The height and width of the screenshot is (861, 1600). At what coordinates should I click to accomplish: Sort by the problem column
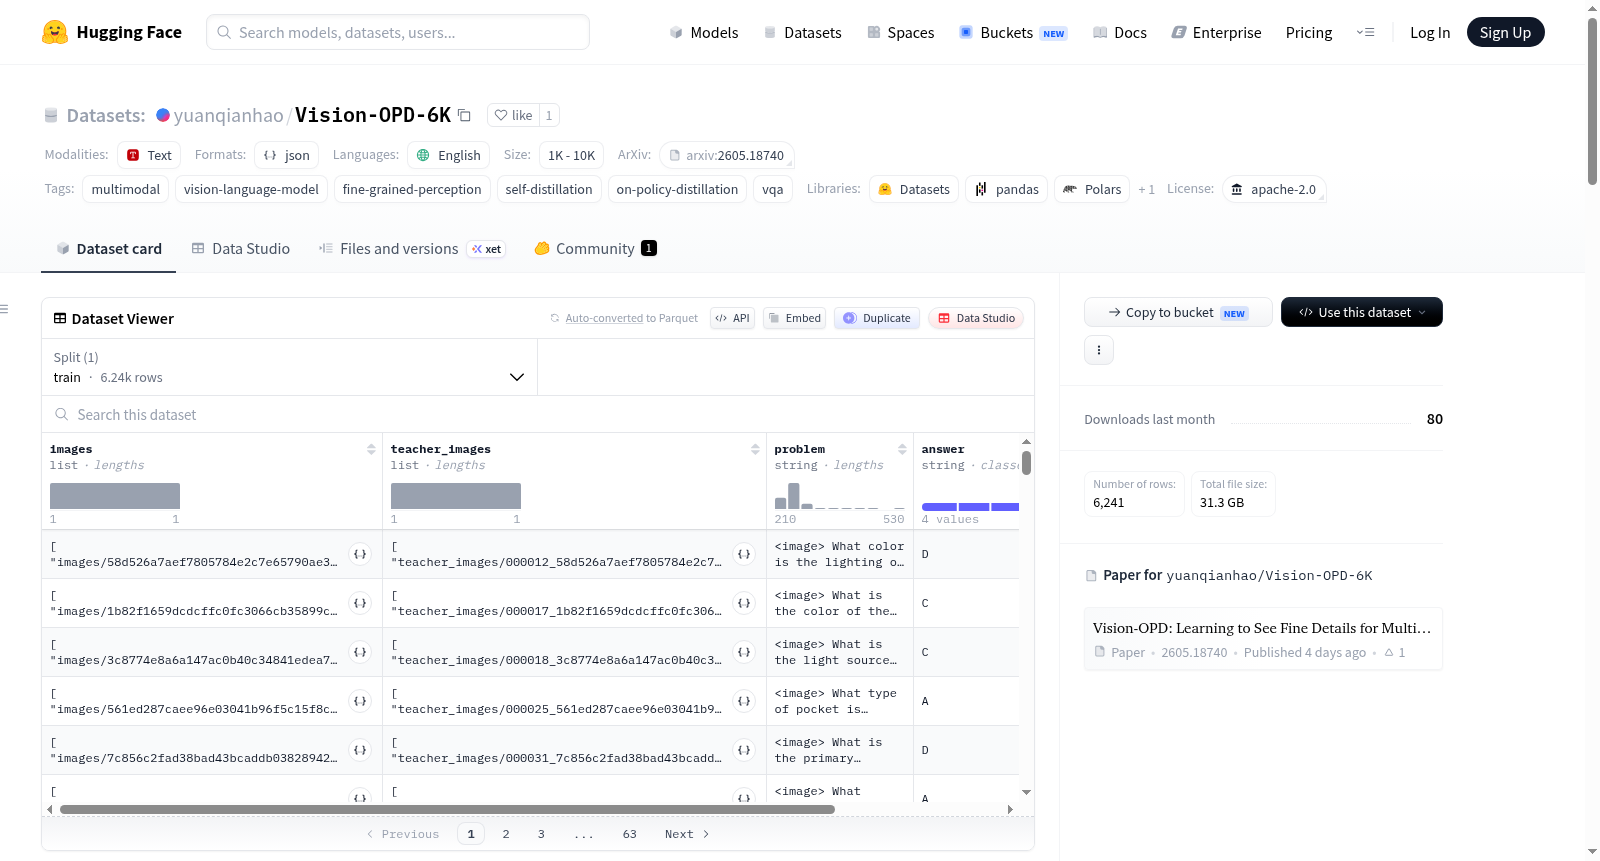tap(902, 449)
